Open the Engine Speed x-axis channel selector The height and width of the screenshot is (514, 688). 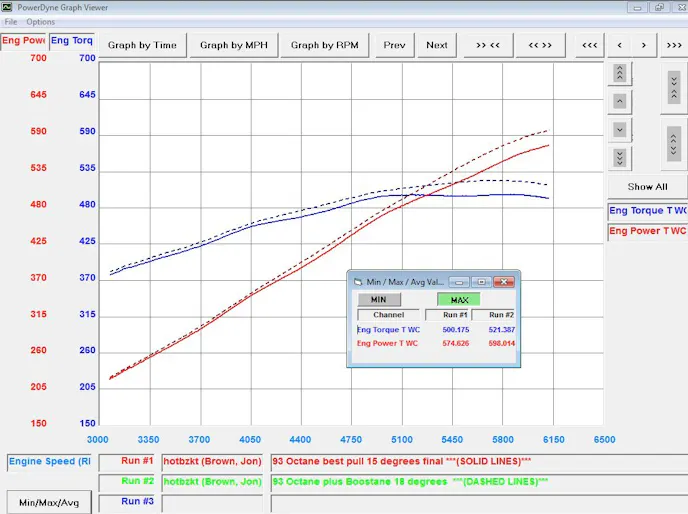(x=50, y=461)
